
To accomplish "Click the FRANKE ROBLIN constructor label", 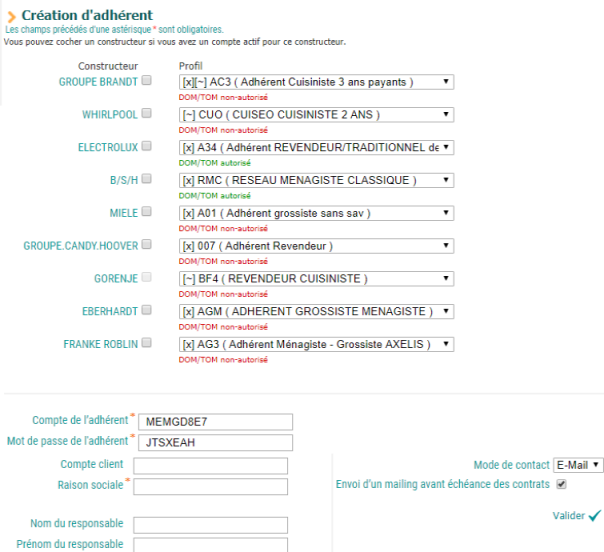I will pyautogui.click(x=101, y=344).
